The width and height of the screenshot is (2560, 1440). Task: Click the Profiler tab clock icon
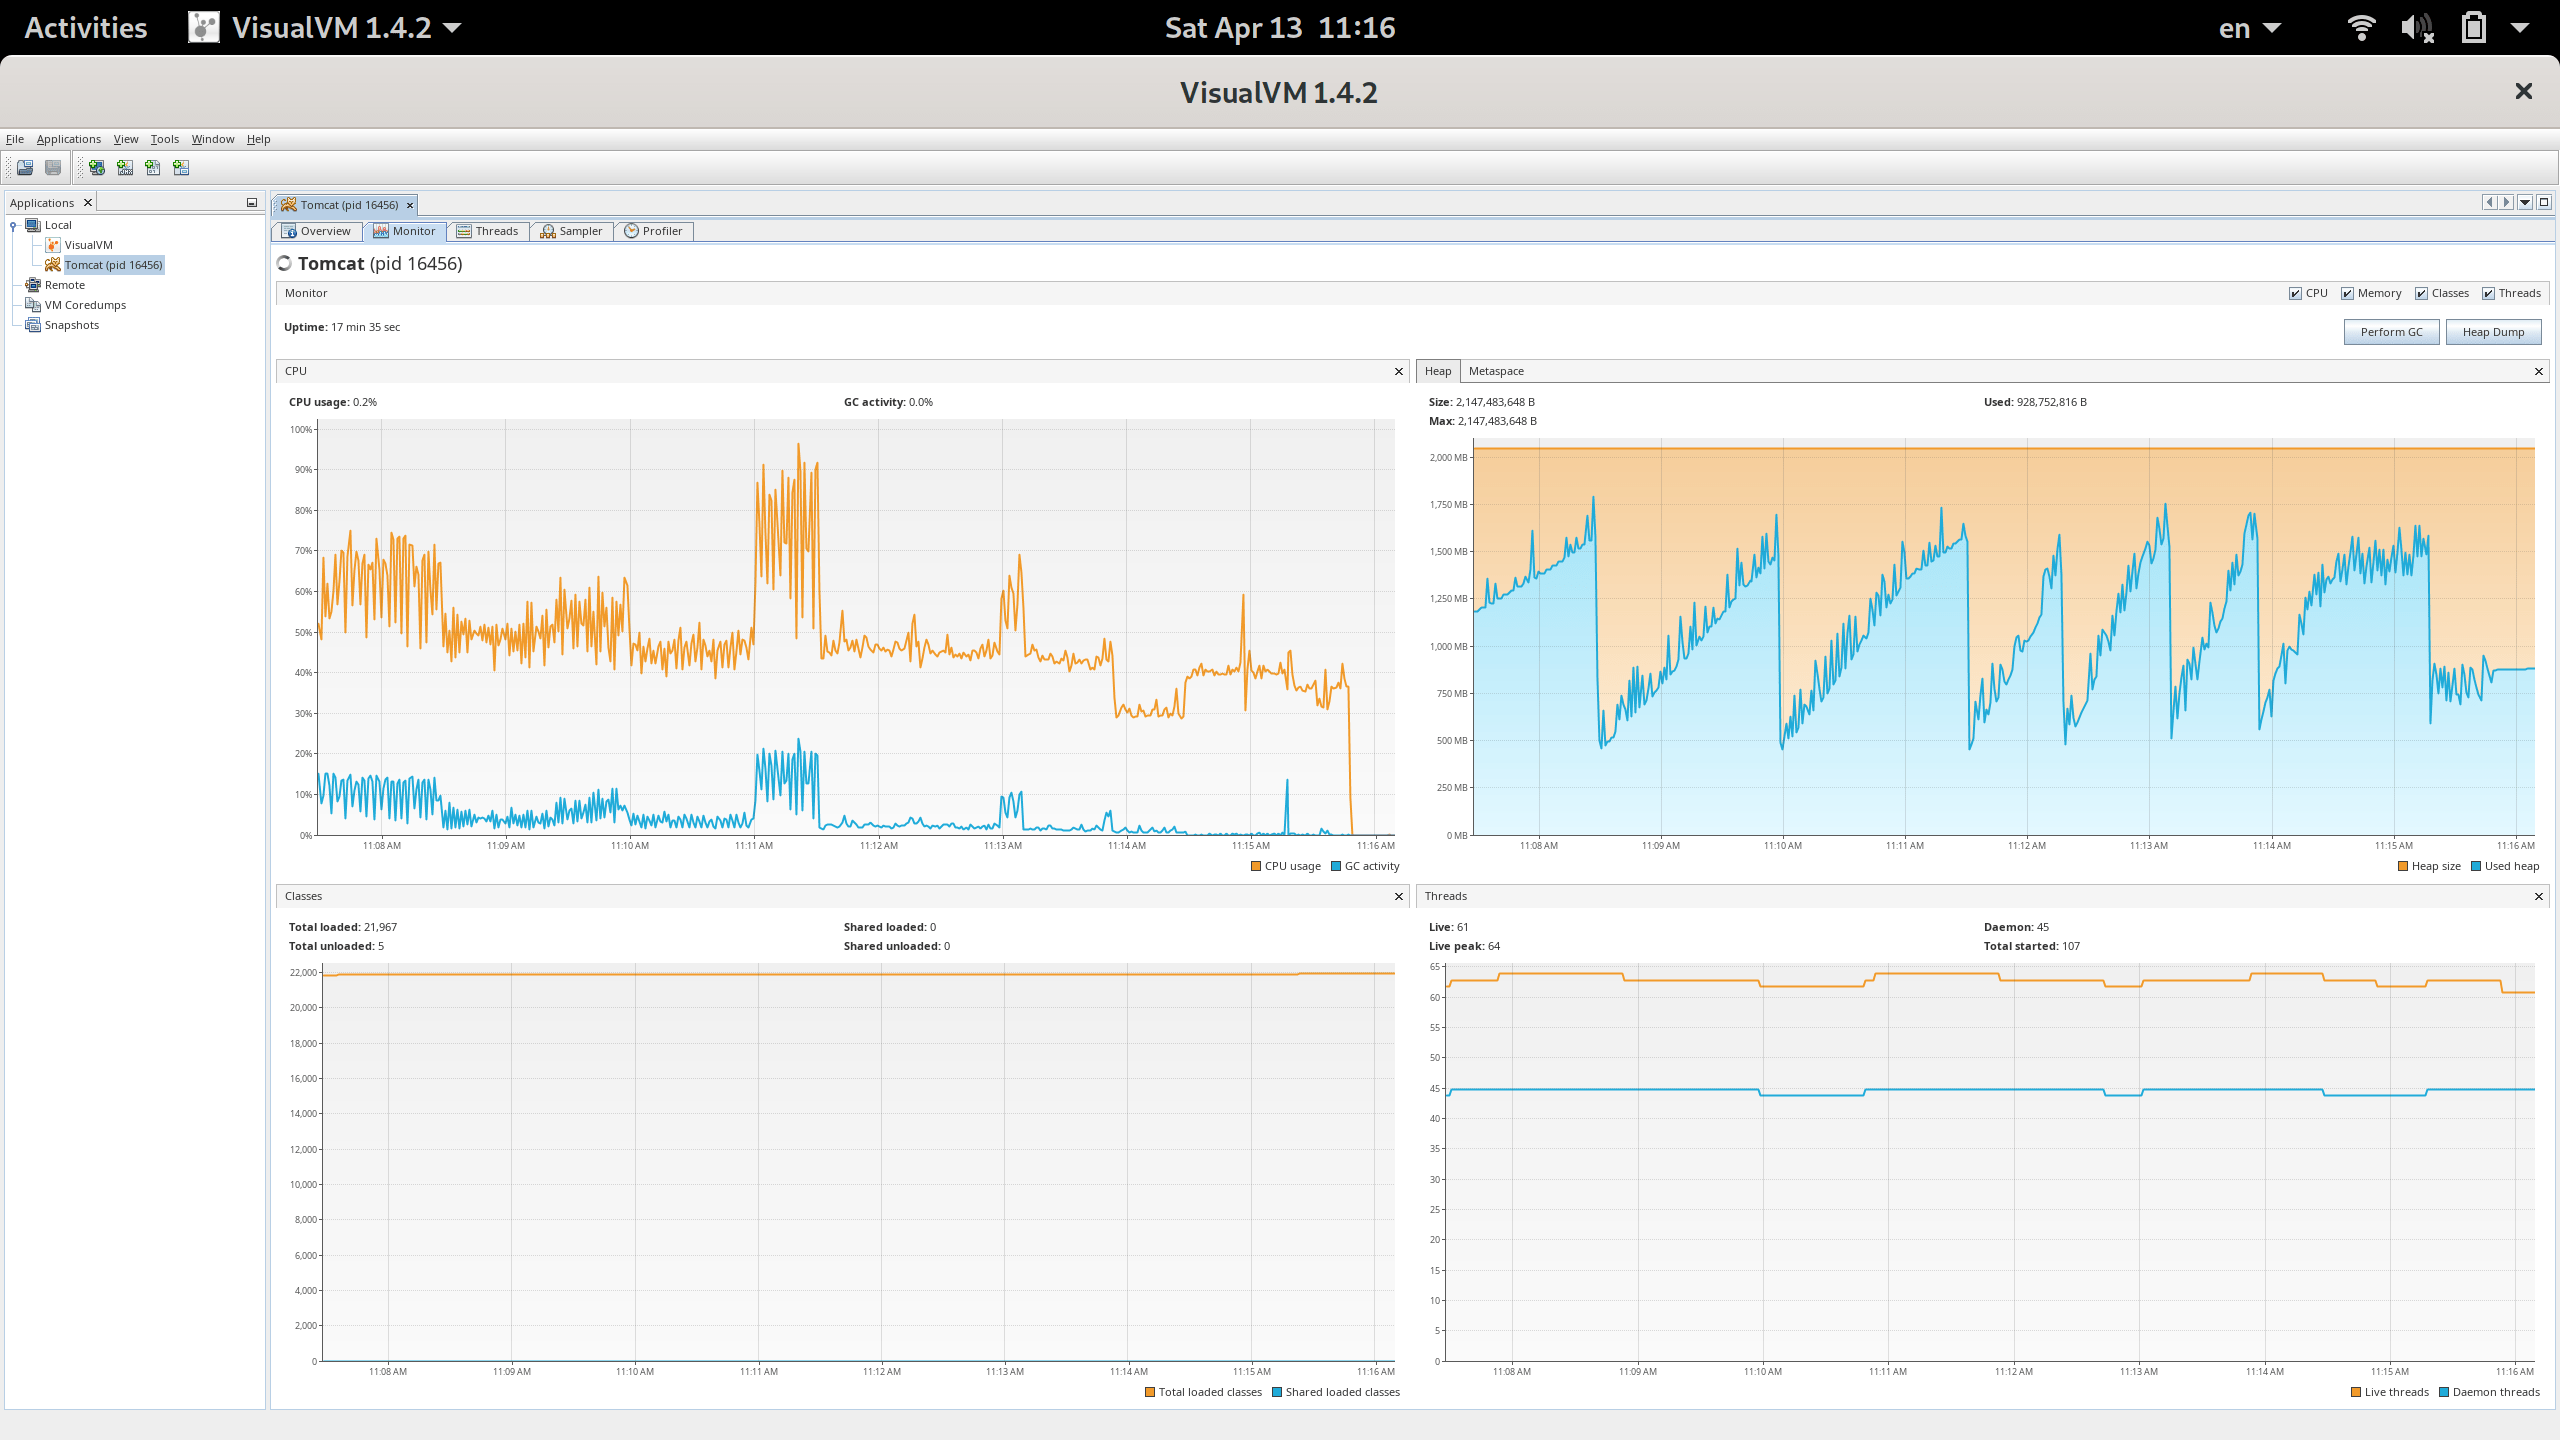632,231
